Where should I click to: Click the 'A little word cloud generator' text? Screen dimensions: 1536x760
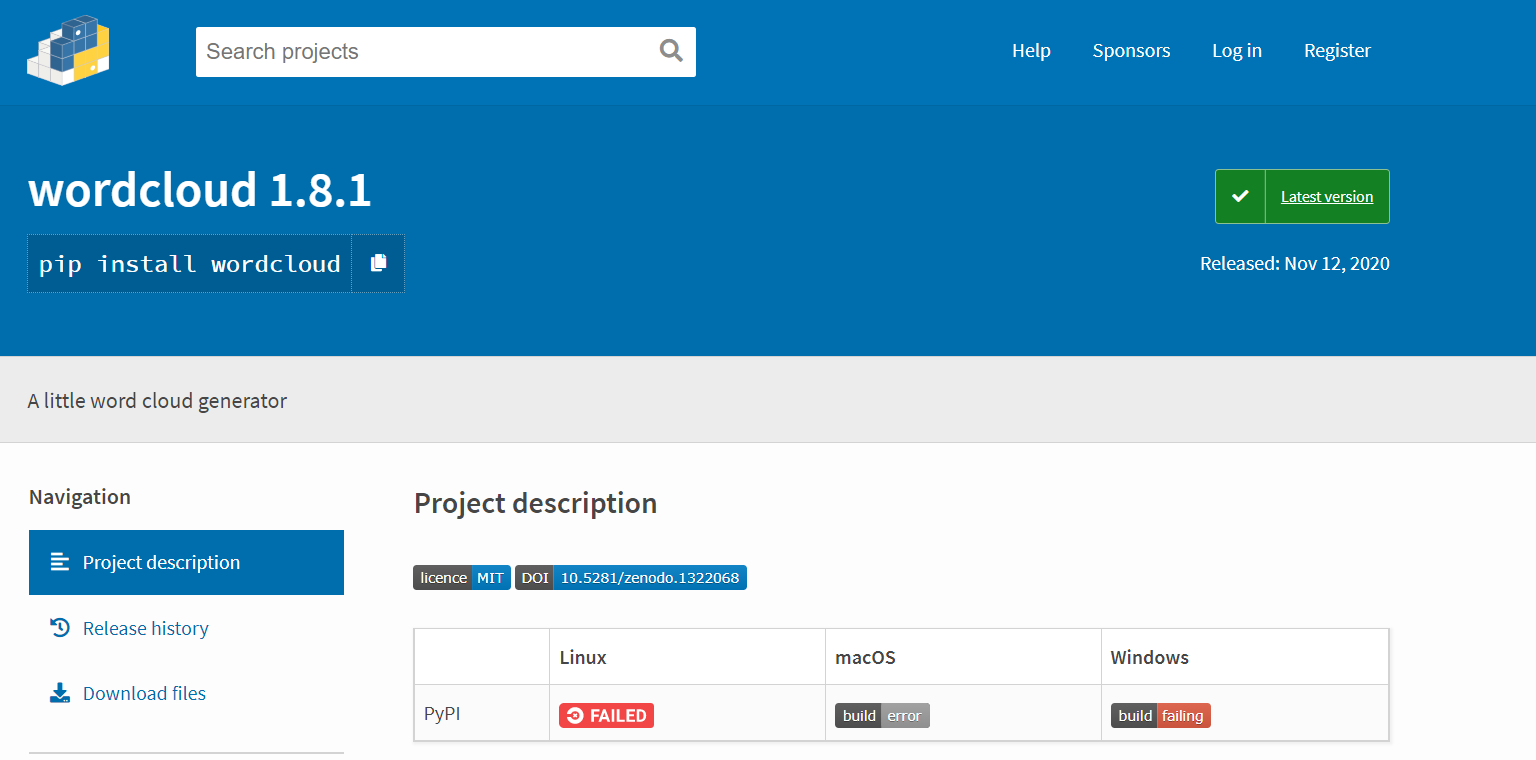tap(157, 401)
